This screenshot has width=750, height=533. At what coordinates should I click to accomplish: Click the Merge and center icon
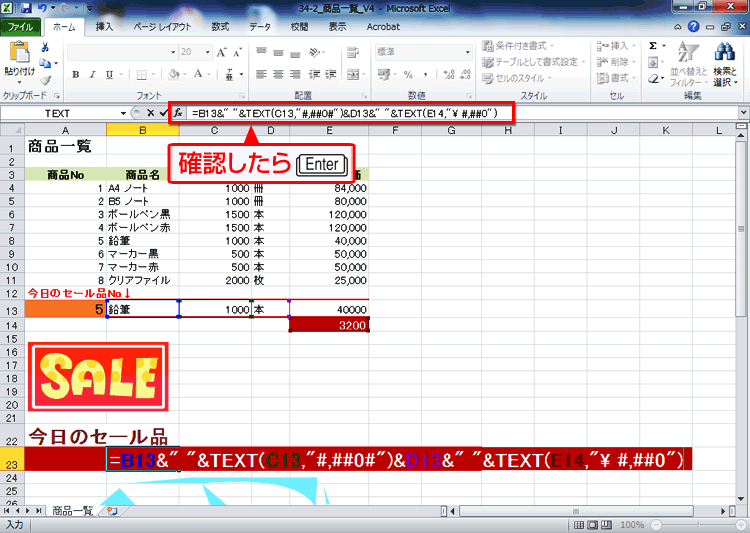click(x=353, y=74)
